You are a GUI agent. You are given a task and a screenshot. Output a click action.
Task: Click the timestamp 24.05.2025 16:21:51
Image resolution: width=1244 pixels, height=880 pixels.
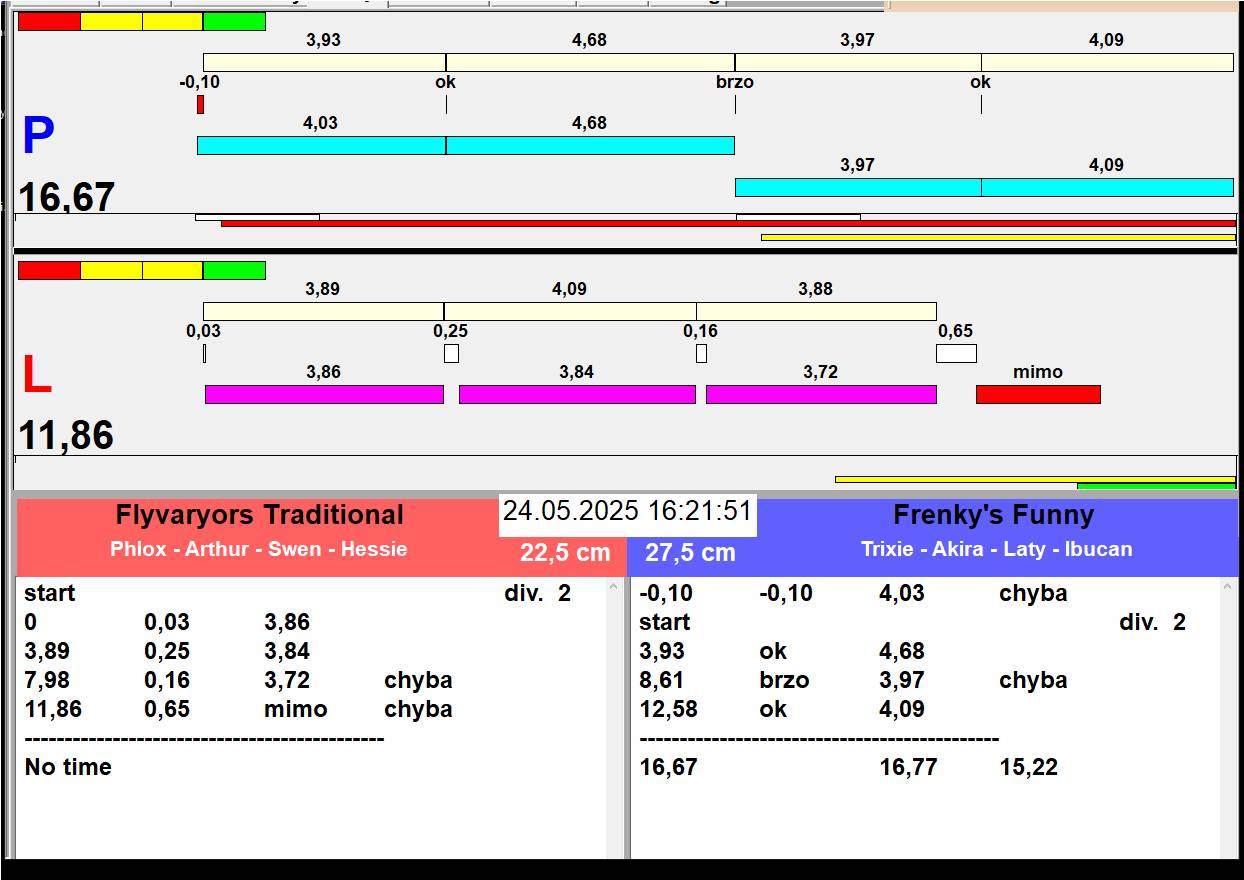click(x=627, y=511)
